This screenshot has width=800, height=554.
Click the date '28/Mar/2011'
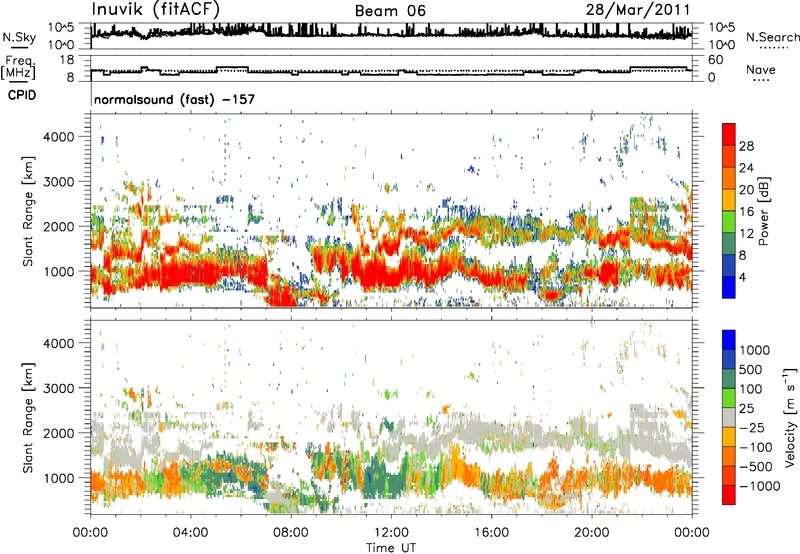coord(638,10)
